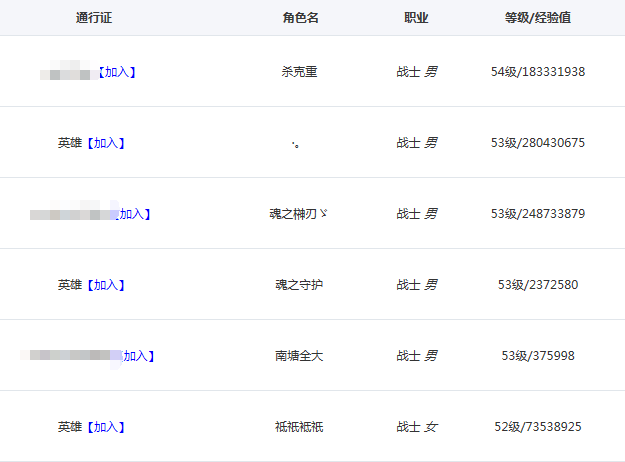Select the 角色名 column header
625x462 pixels.
click(299, 18)
